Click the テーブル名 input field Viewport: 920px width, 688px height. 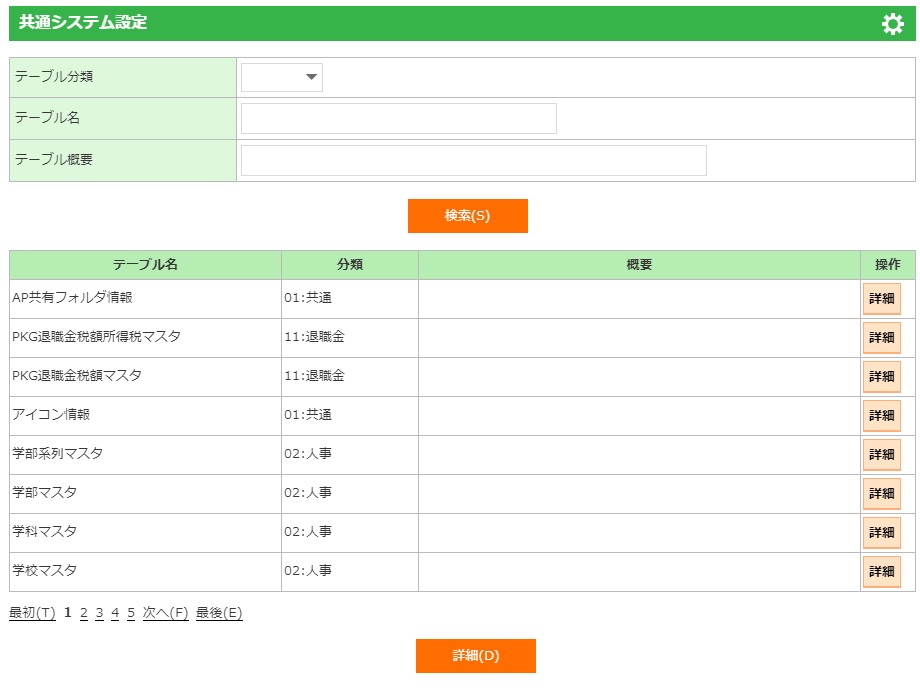coord(398,118)
